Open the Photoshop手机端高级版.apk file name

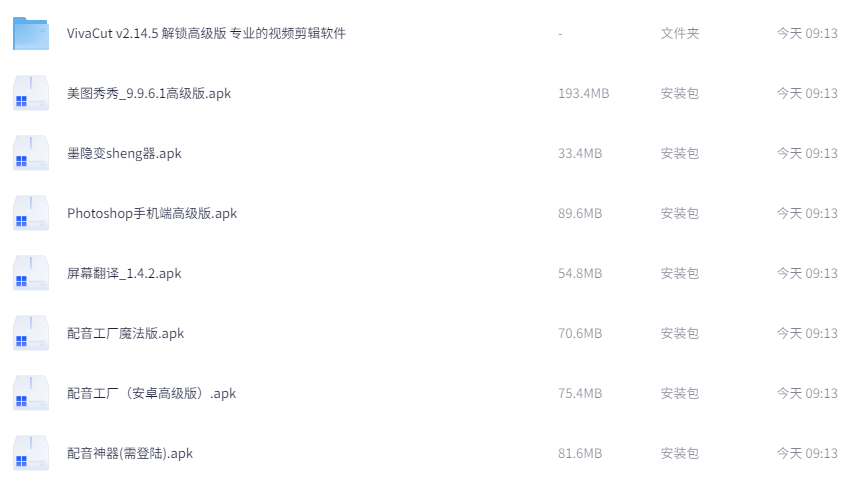point(152,214)
